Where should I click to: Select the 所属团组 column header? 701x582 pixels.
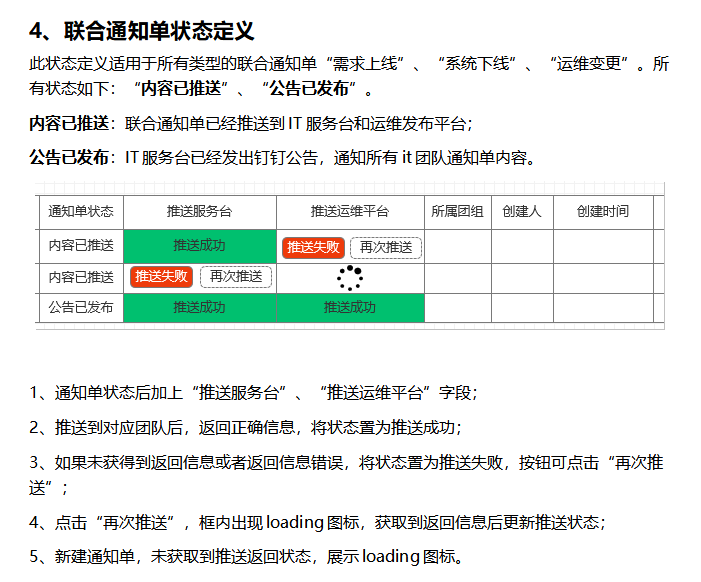457,212
